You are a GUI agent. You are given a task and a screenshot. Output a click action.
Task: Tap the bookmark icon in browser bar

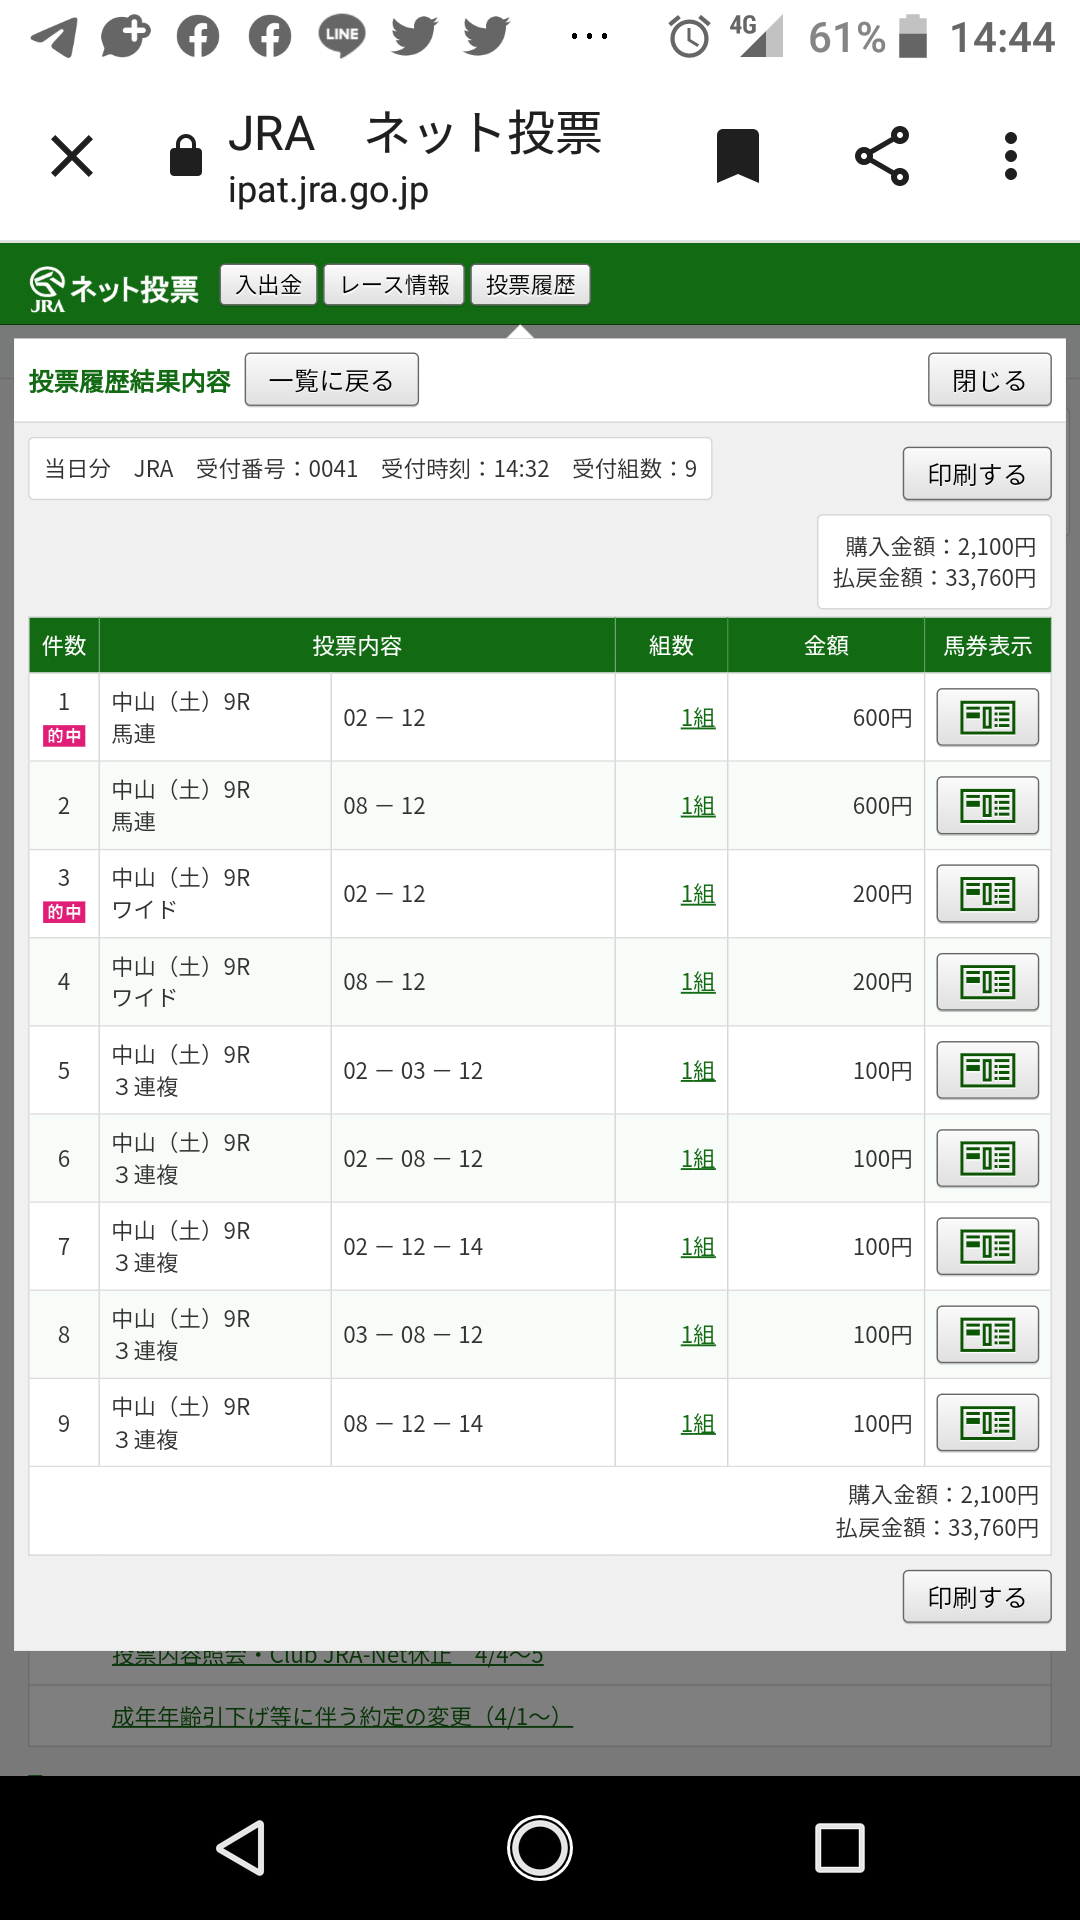[x=738, y=156]
